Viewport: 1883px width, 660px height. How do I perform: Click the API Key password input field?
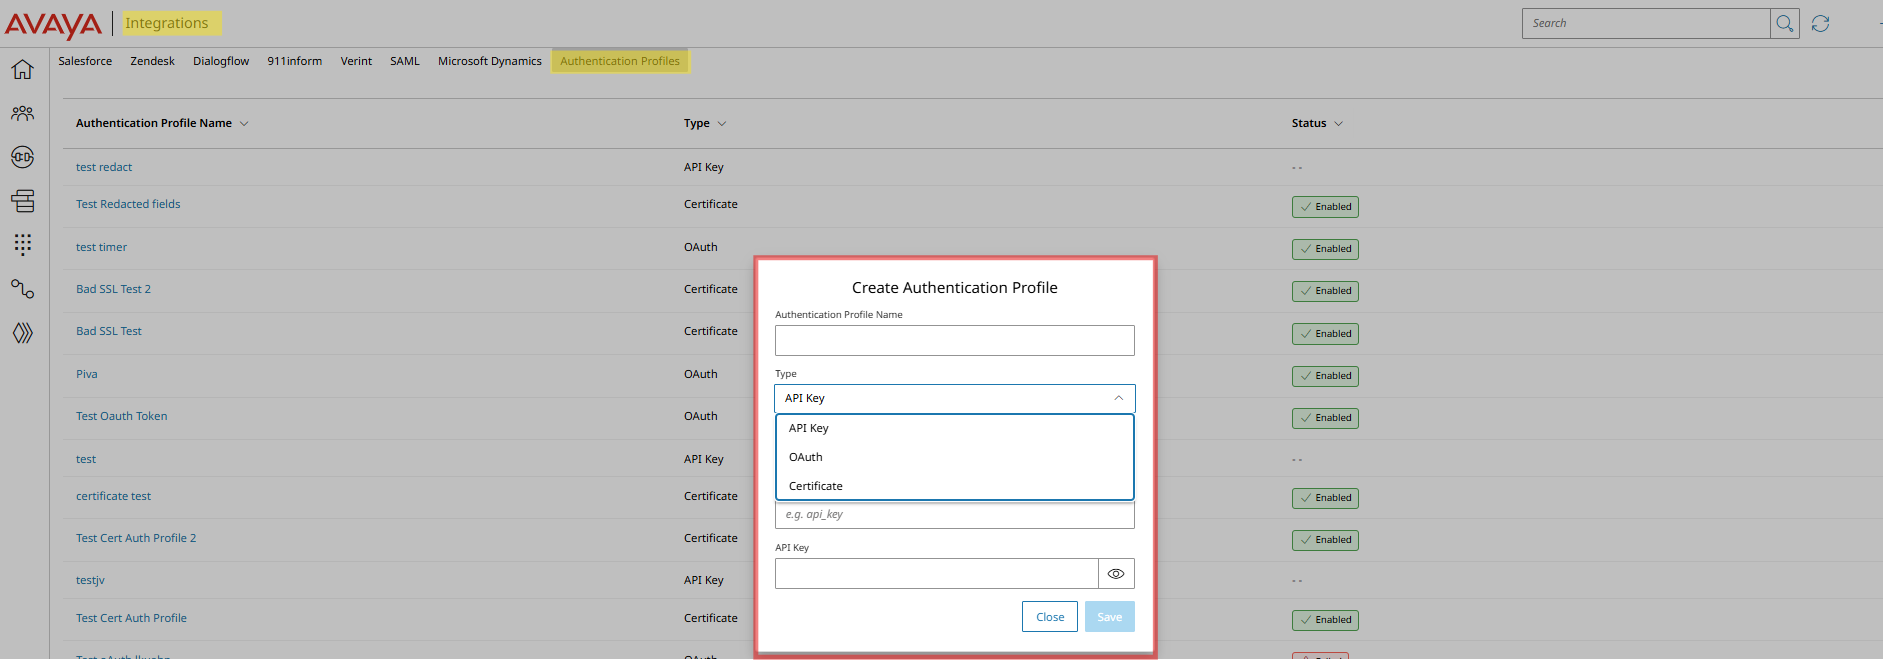coord(937,574)
